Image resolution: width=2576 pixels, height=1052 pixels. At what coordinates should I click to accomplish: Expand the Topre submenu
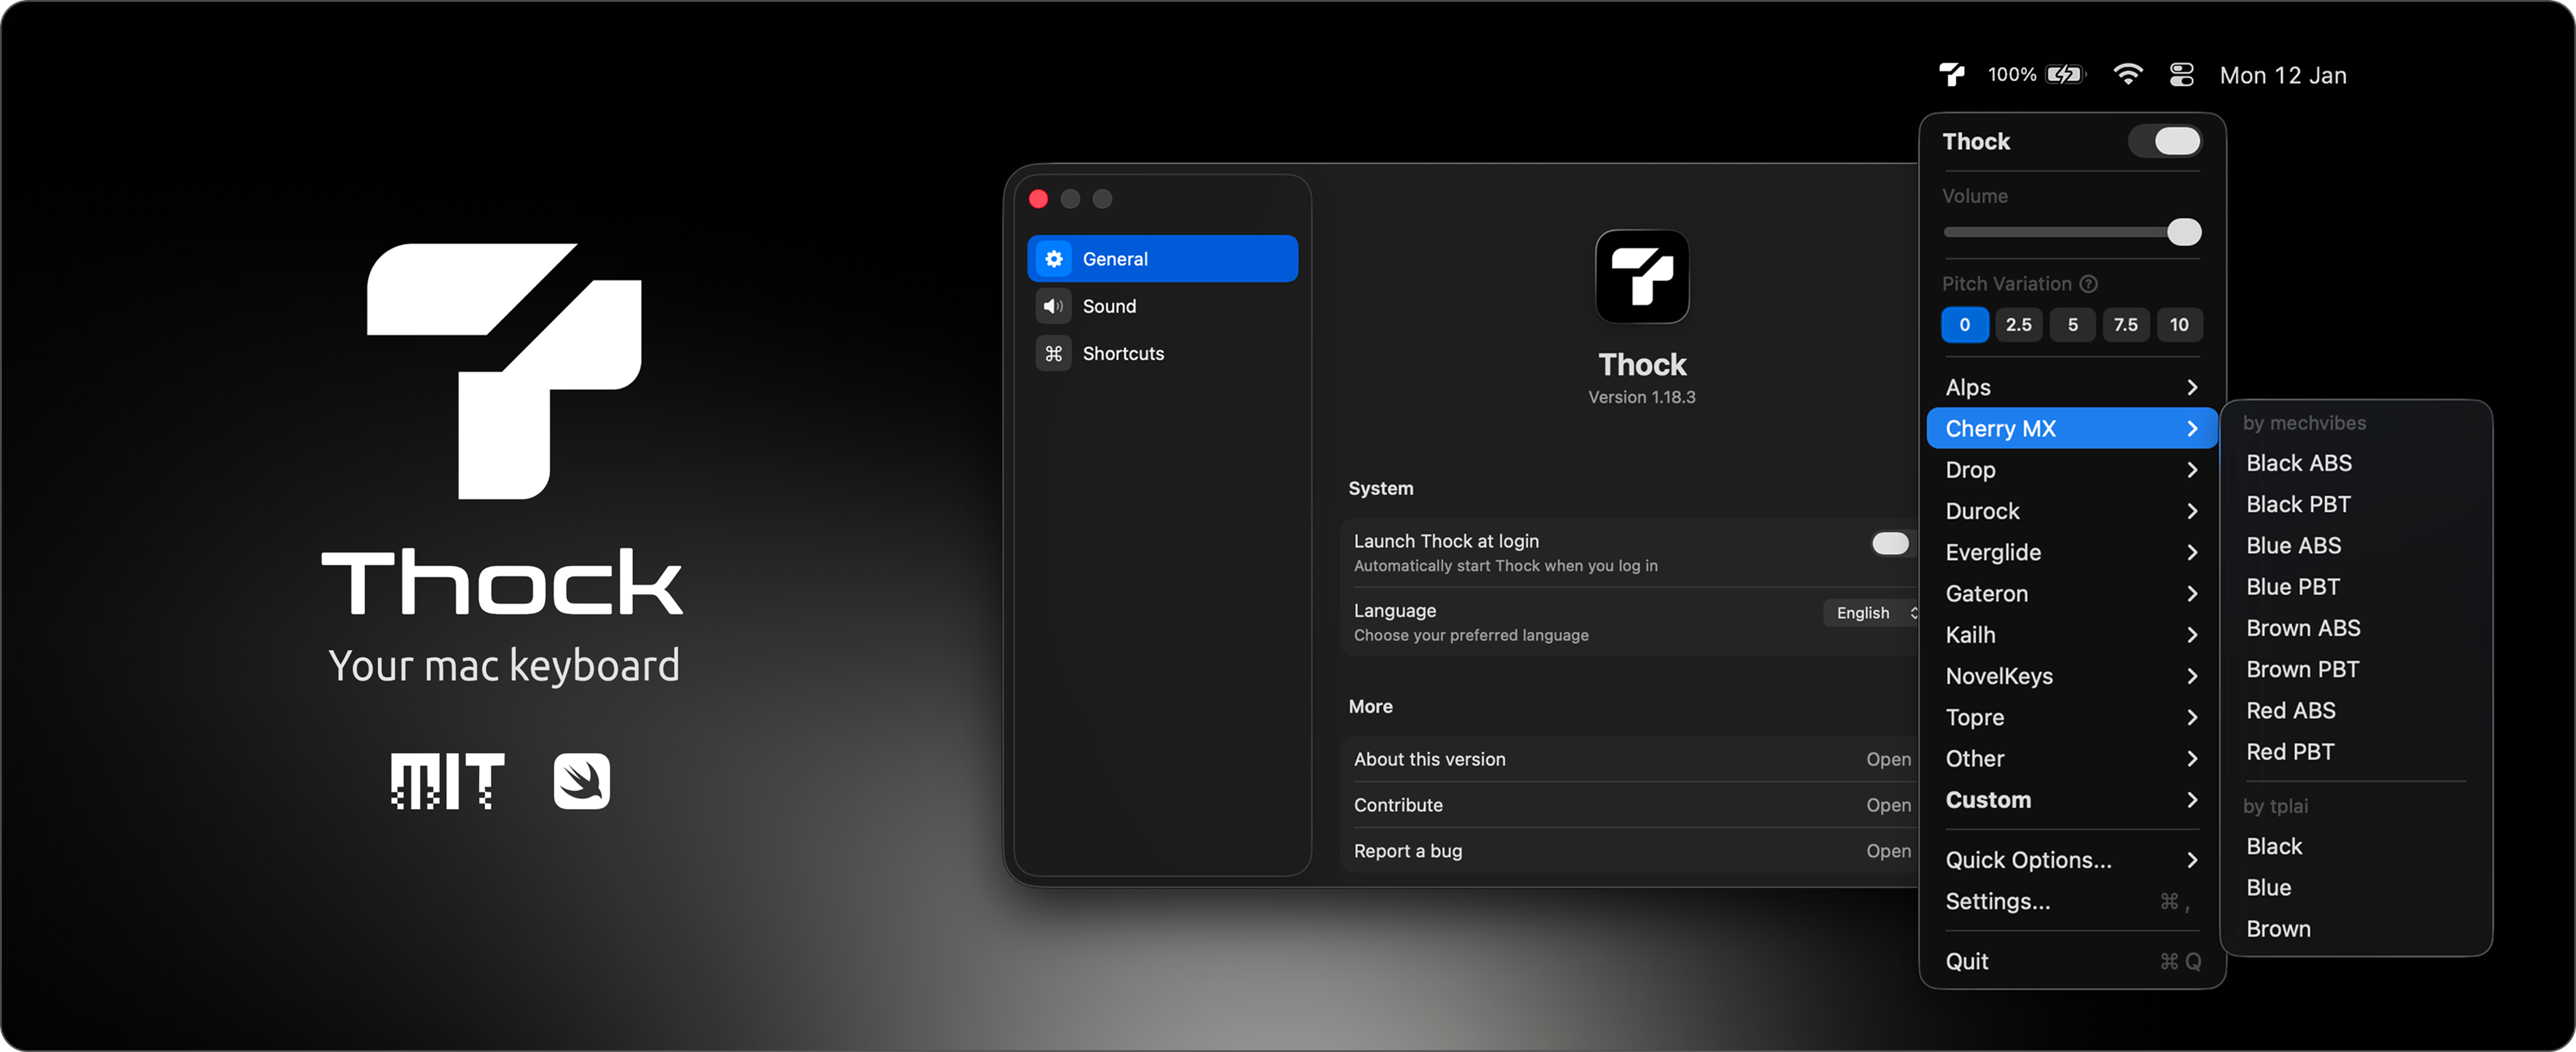(2071, 717)
